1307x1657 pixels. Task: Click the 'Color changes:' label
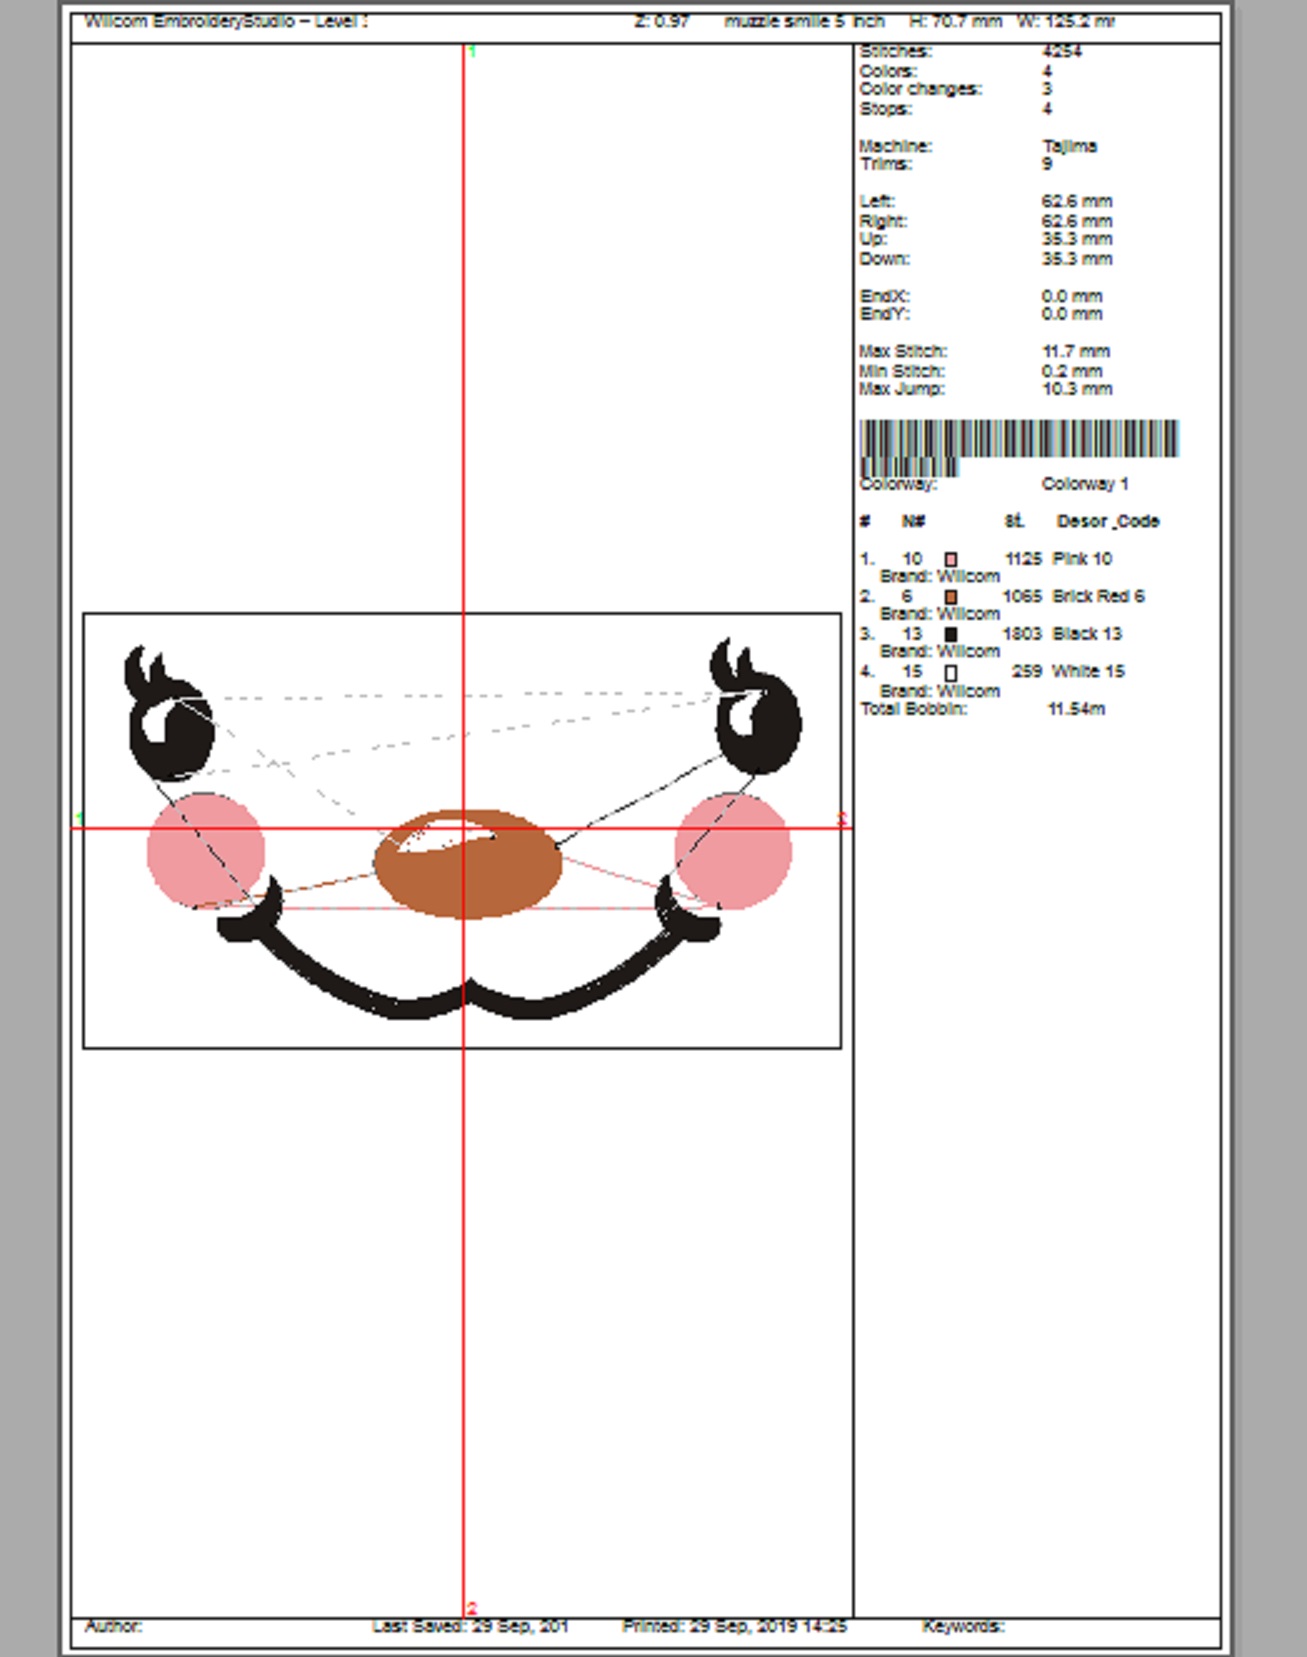(920, 89)
